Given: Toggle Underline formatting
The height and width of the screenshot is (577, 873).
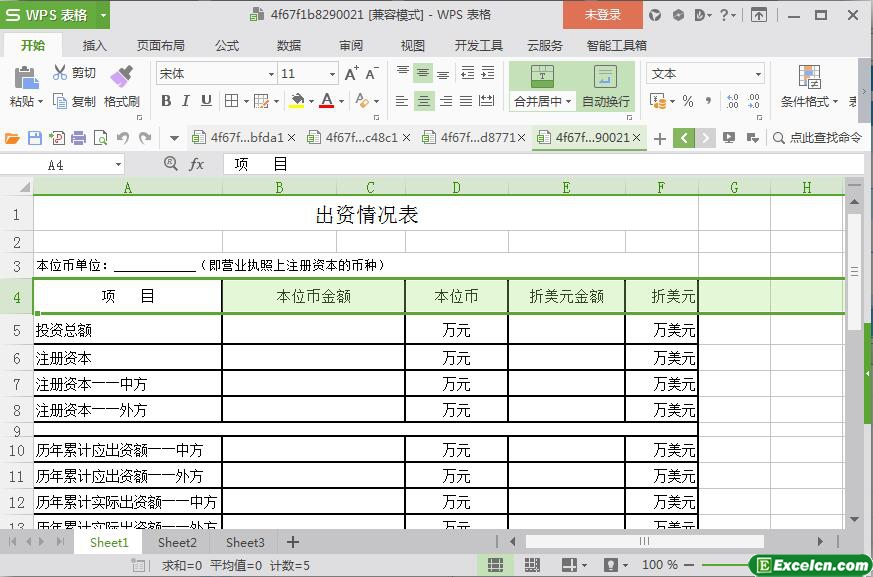Looking at the screenshot, I should pyautogui.click(x=206, y=101).
